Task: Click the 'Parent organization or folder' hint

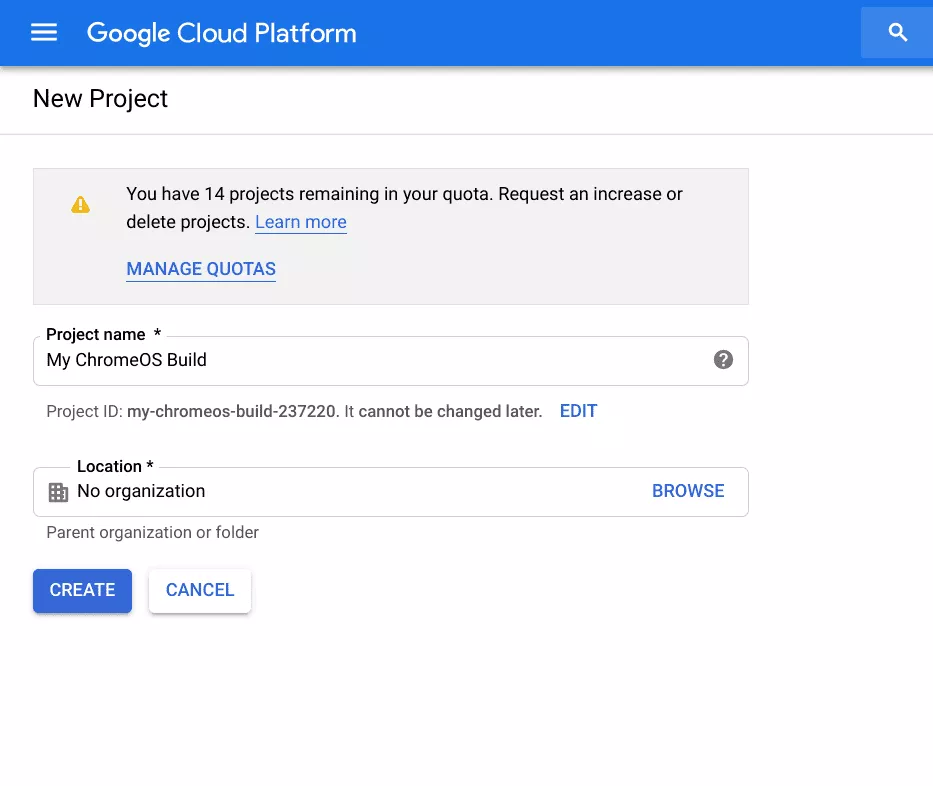Action: coord(152,532)
